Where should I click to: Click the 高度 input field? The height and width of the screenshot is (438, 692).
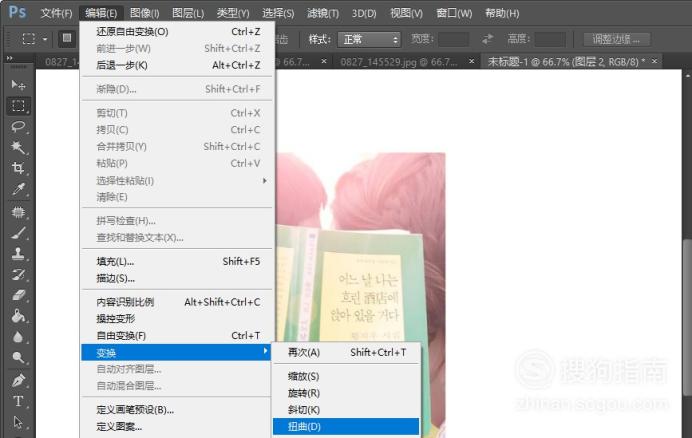550,39
